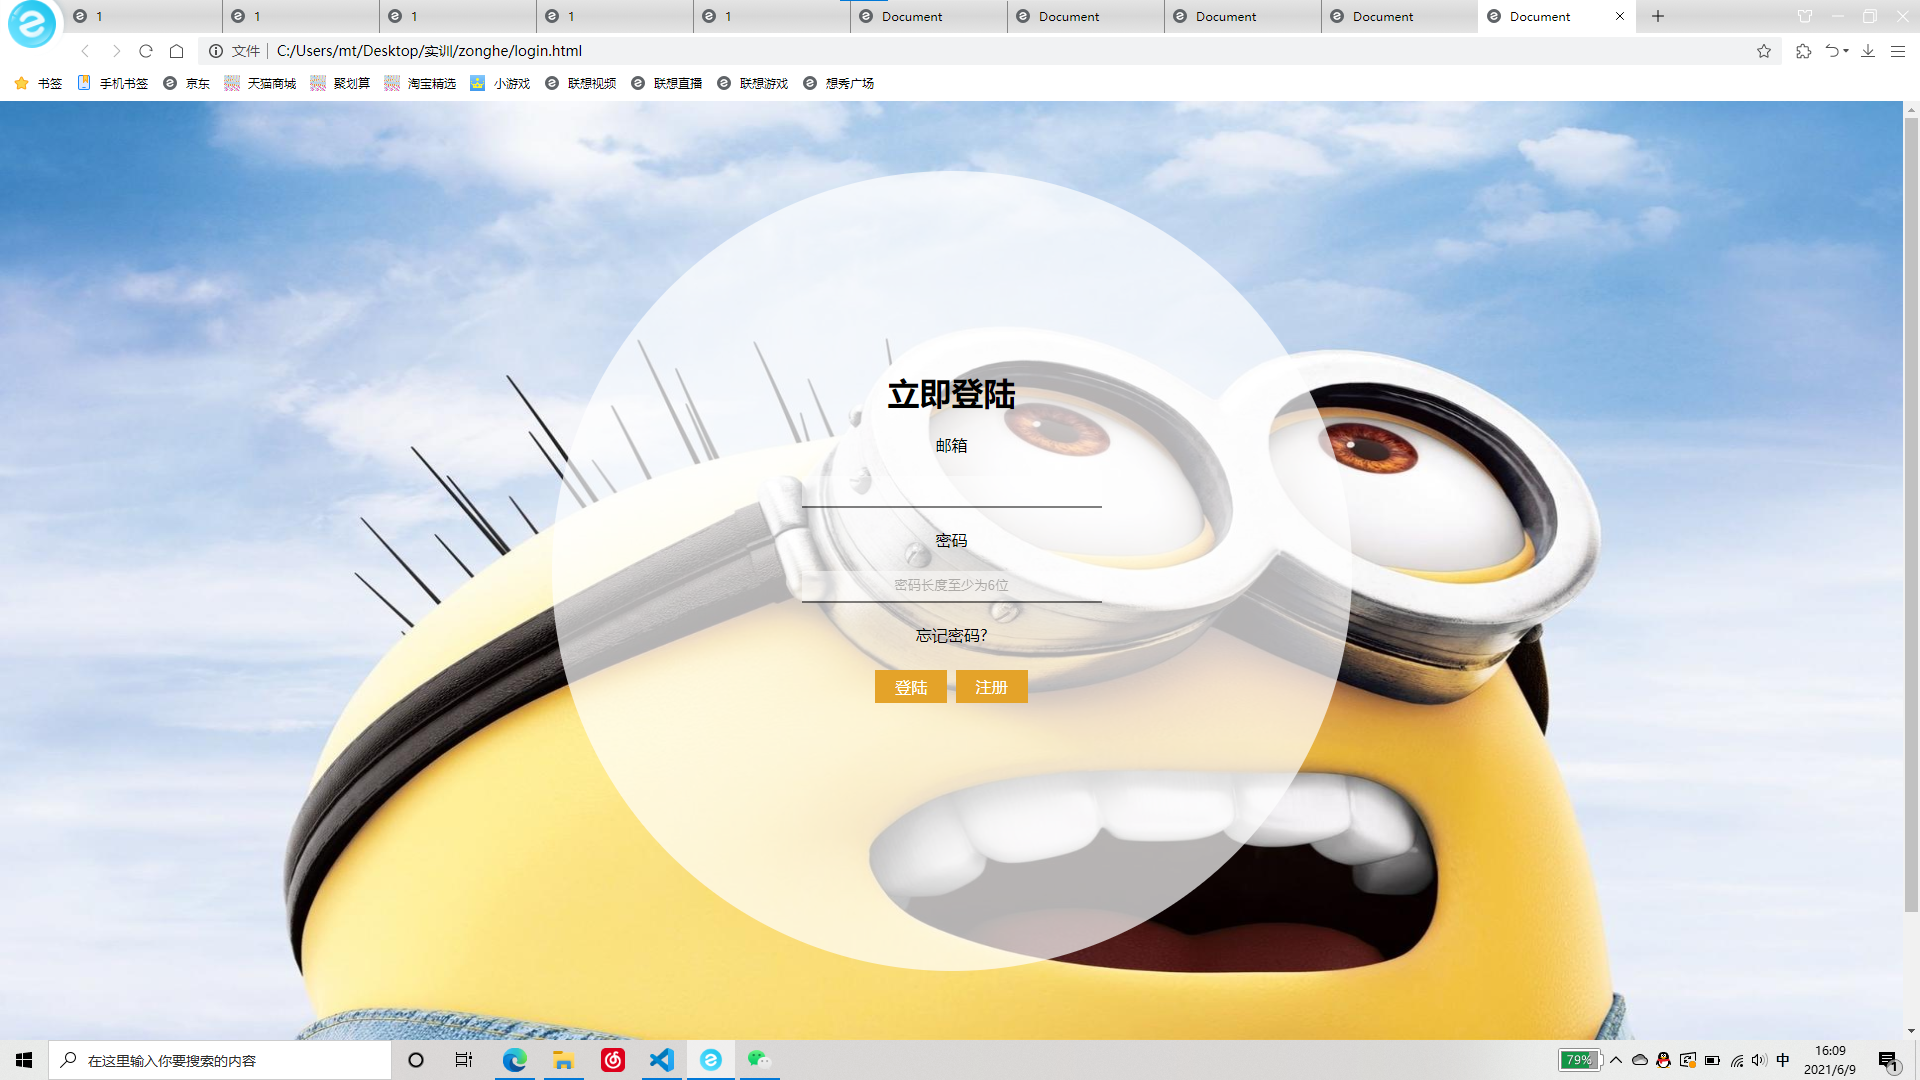This screenshot has width=1920, height=1080.
Task: Open the browser hamburger main menu
Action: click(x=1897, y=51)
